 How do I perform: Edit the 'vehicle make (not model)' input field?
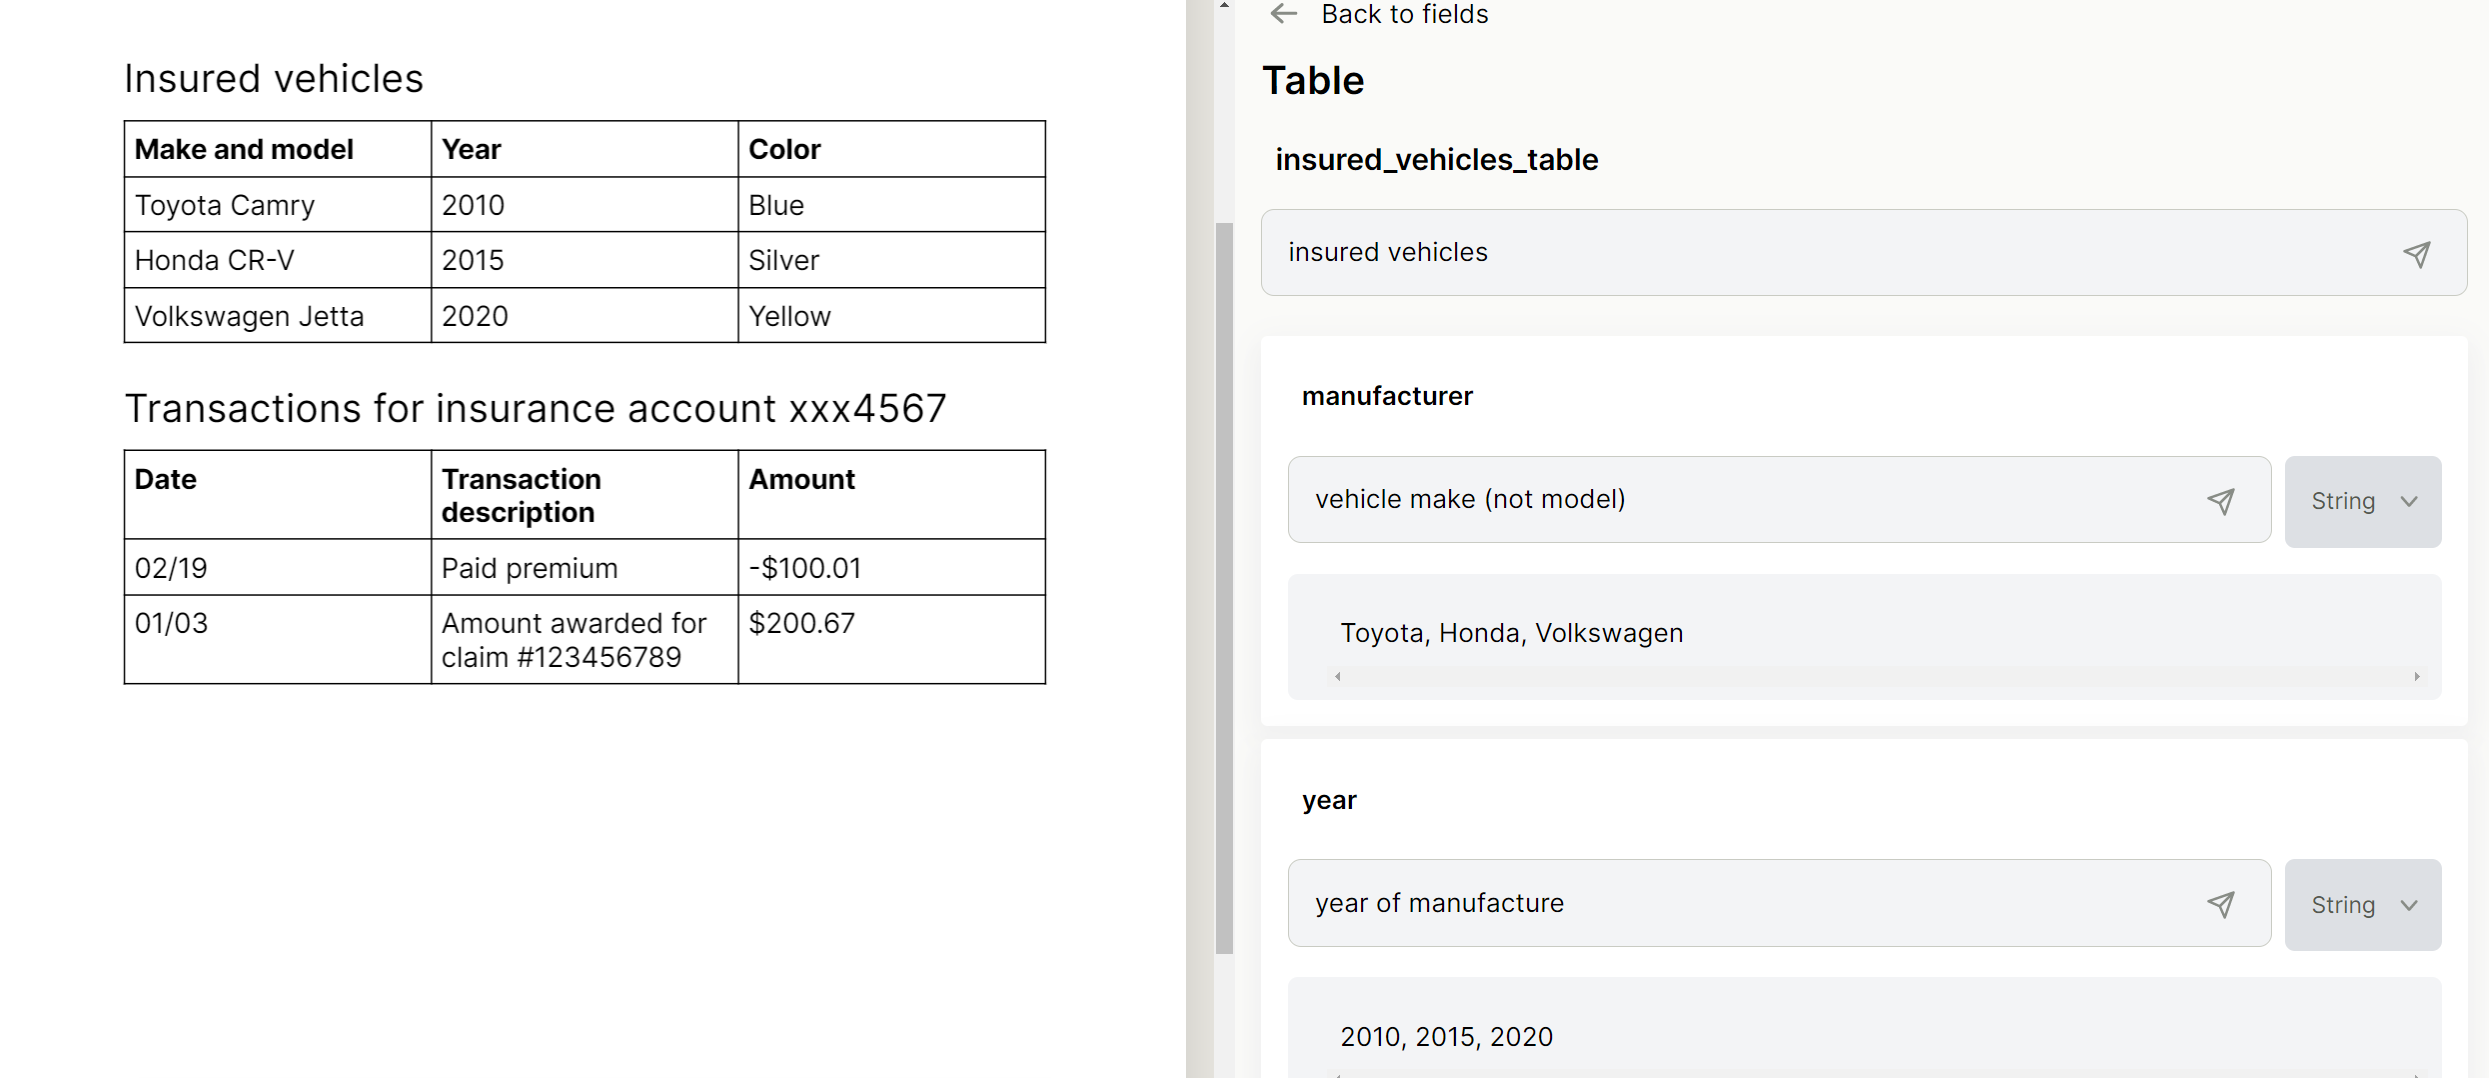coord(1779,500)
